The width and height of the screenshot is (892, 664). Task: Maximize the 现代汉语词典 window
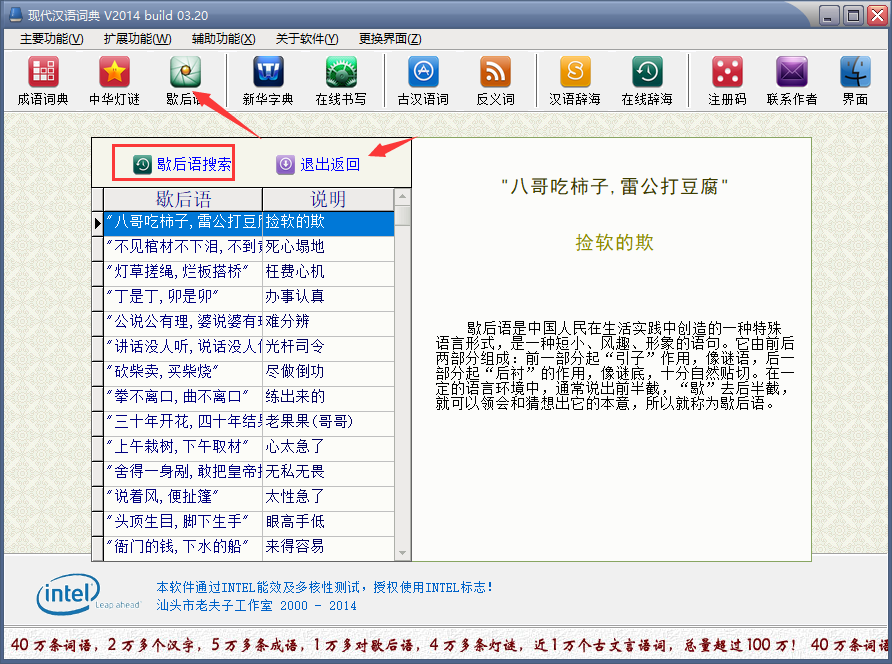[x=853, y=15]
